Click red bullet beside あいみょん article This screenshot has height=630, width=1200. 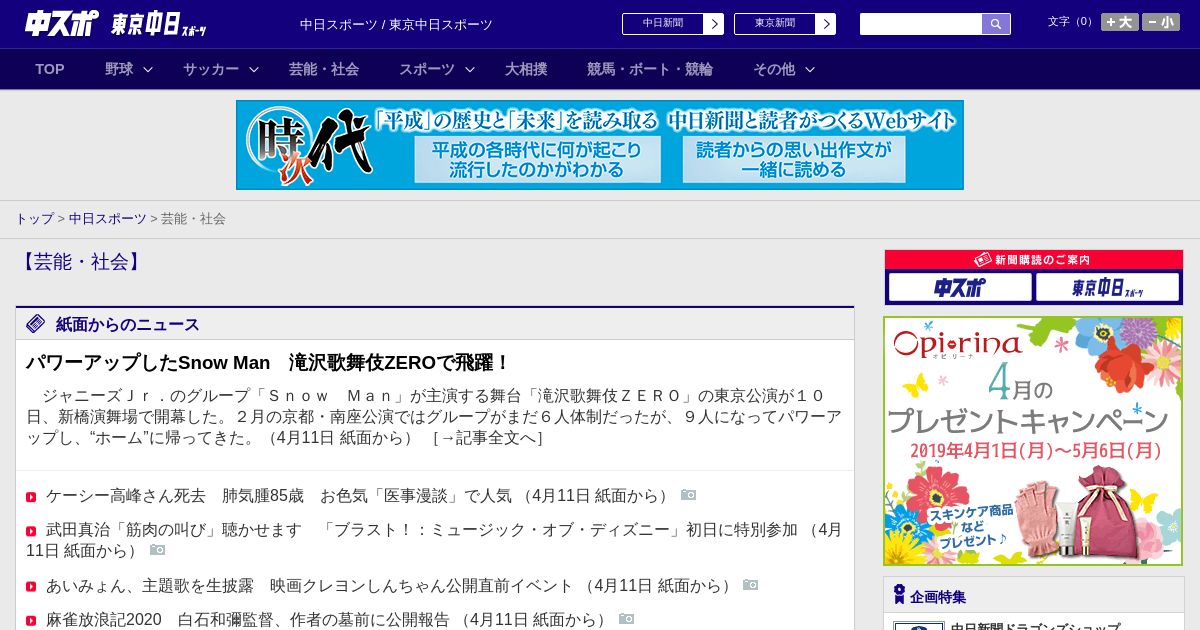tap(31, 587)
